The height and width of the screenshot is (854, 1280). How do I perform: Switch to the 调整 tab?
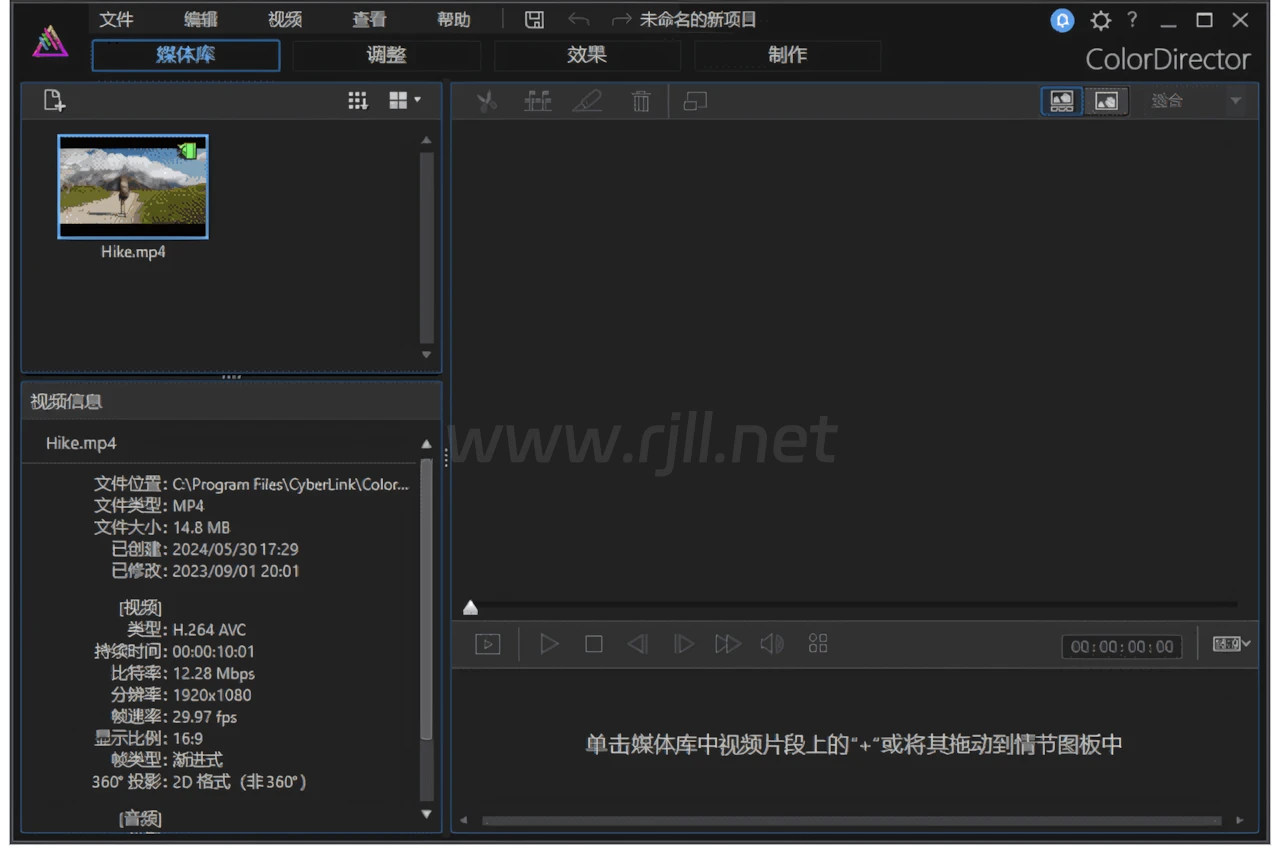point(386,56)
